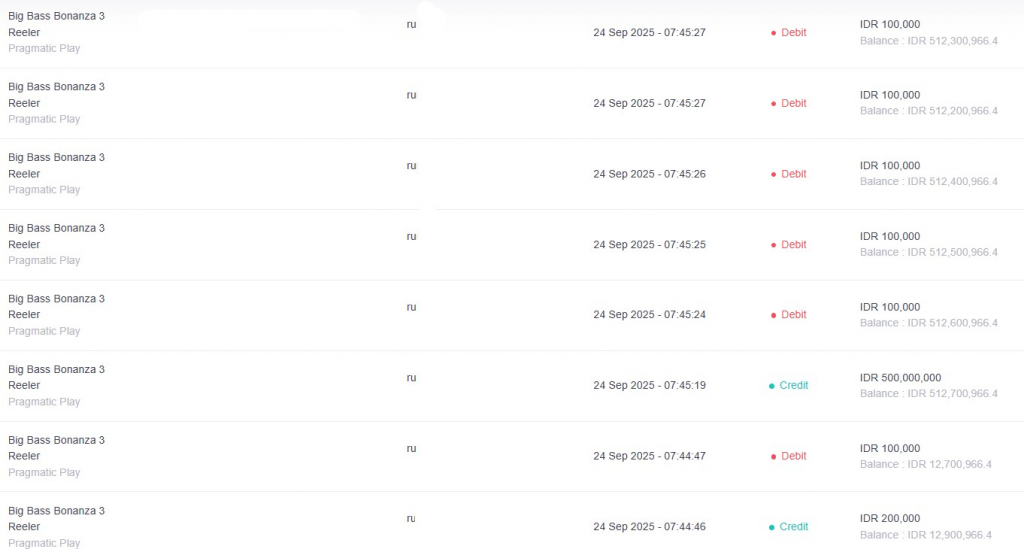This screenshot has width=1024, height=549.
Task: Click the red Debit dot at 07:45:25
Action: click(x=773, y=245)
